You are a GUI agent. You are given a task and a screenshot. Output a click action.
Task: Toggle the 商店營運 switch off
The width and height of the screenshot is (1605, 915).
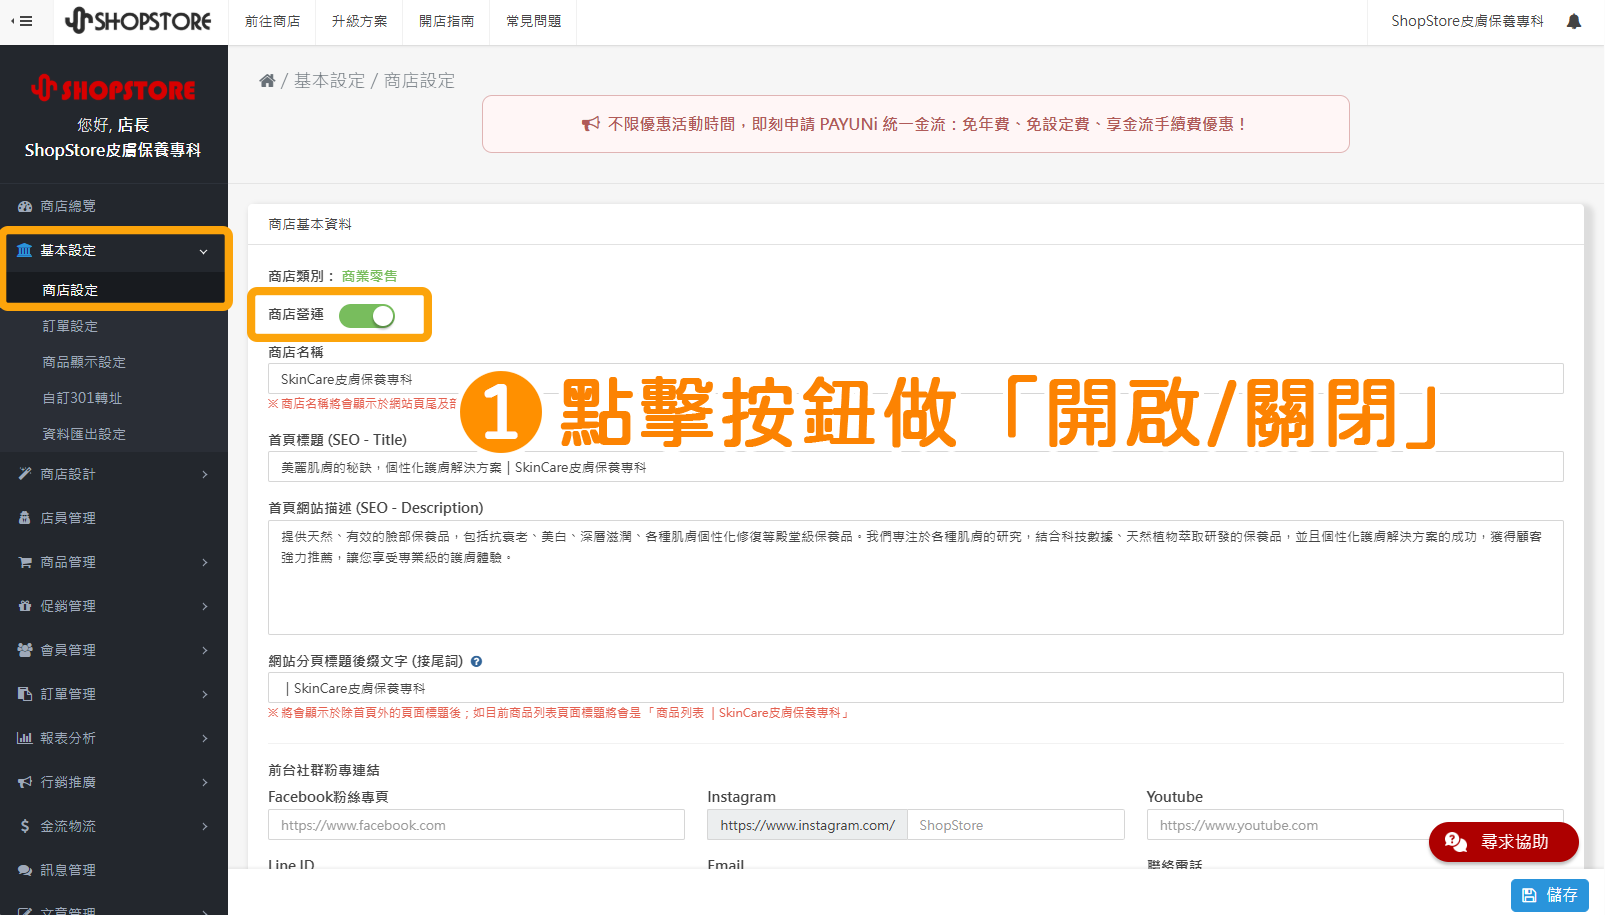tap(369, 315)
